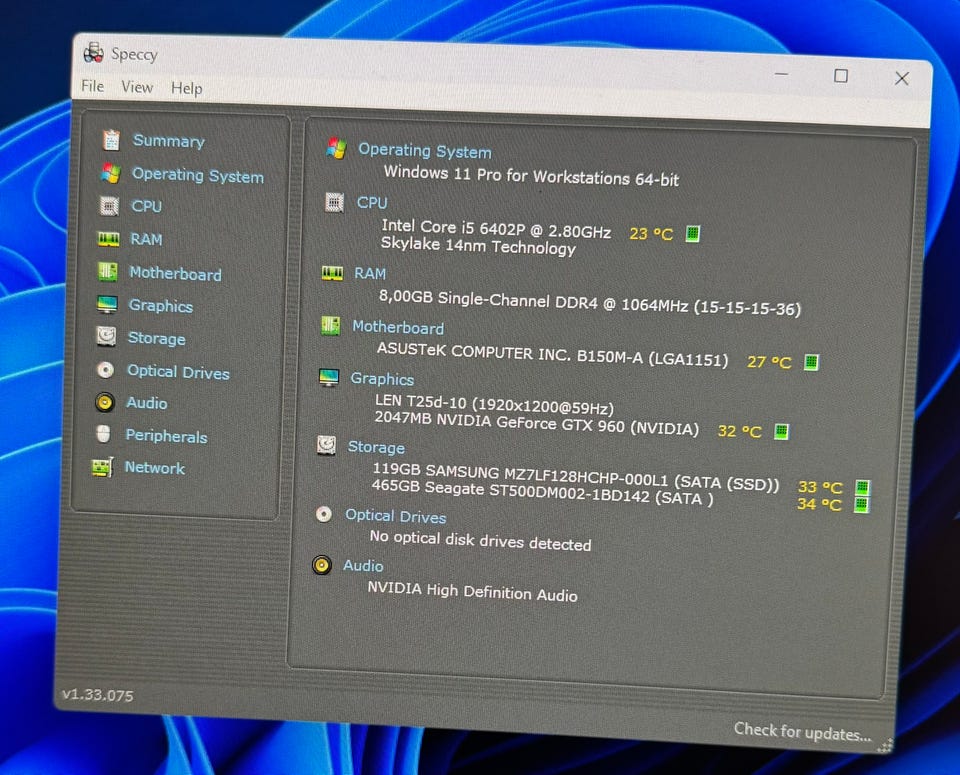Click 'NVIDIA High Definition Audio' text
This screenshot has width=960, height=775.
pyautogui.click(x=472, y=591)
